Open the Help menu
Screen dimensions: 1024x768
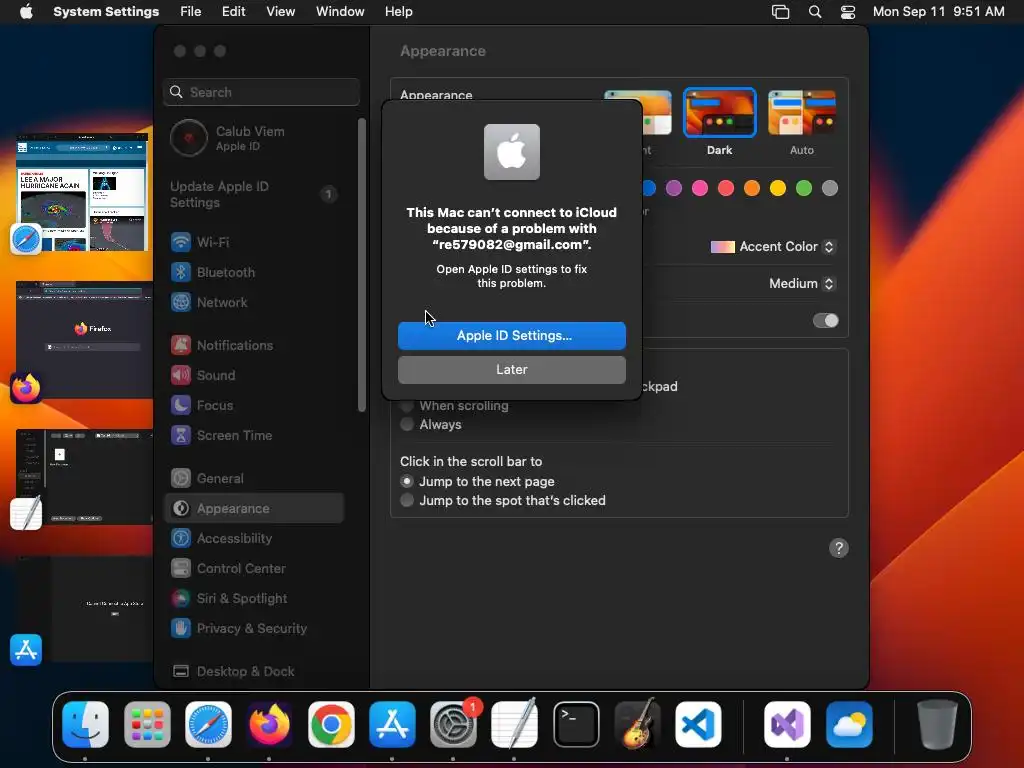click(x=398, y=12)
